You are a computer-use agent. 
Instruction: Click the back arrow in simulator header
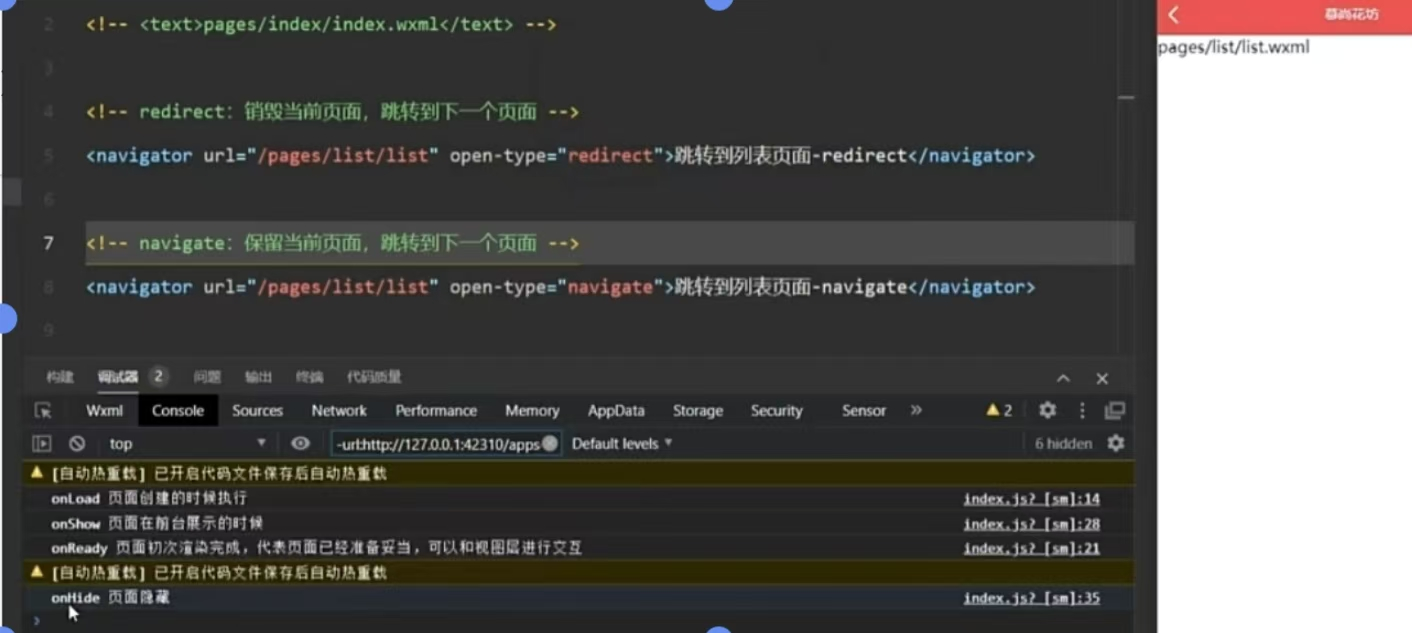click(x=1174, y=14)
